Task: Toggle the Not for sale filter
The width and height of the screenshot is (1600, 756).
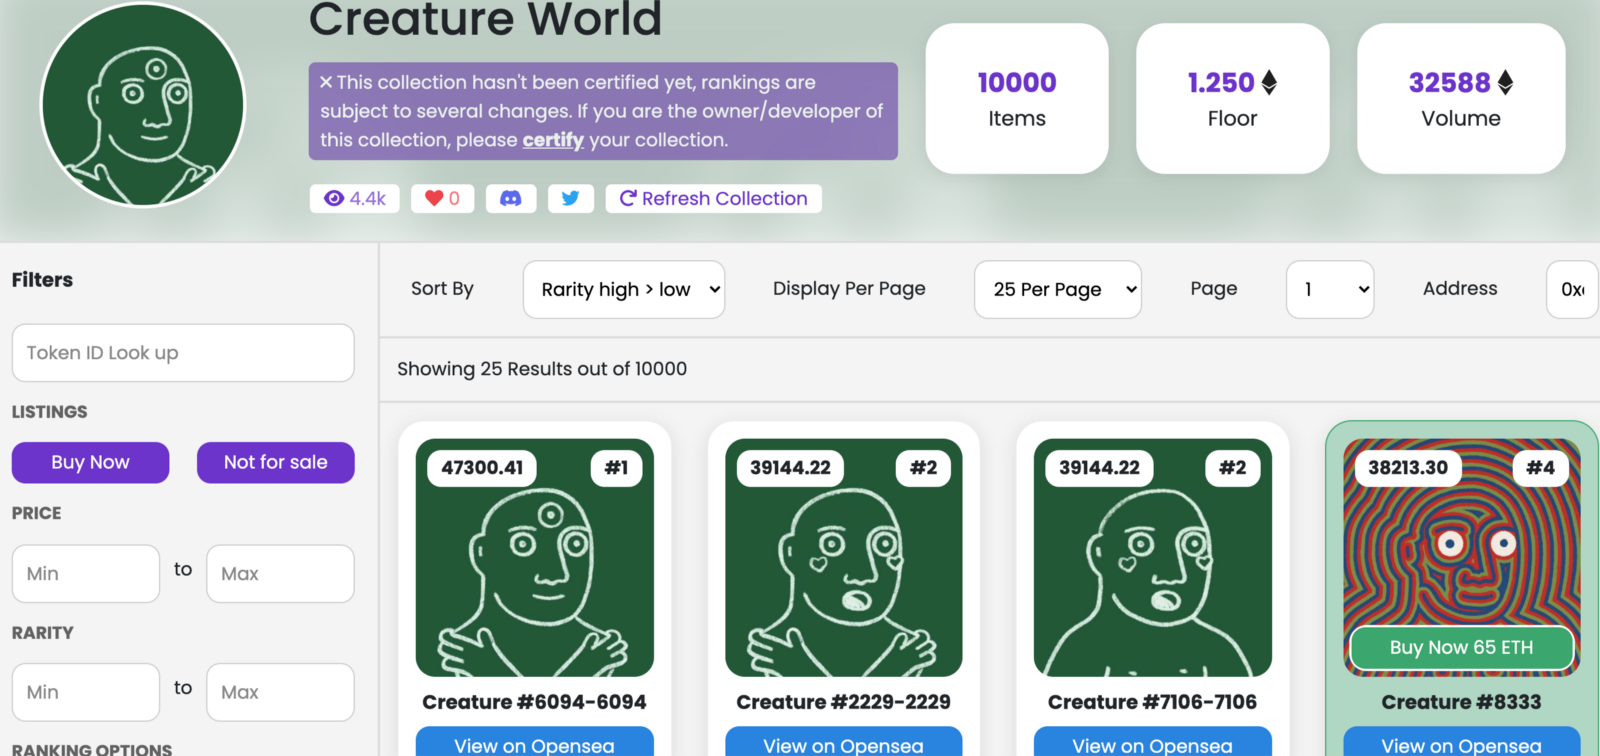Action: pos(276,462)
